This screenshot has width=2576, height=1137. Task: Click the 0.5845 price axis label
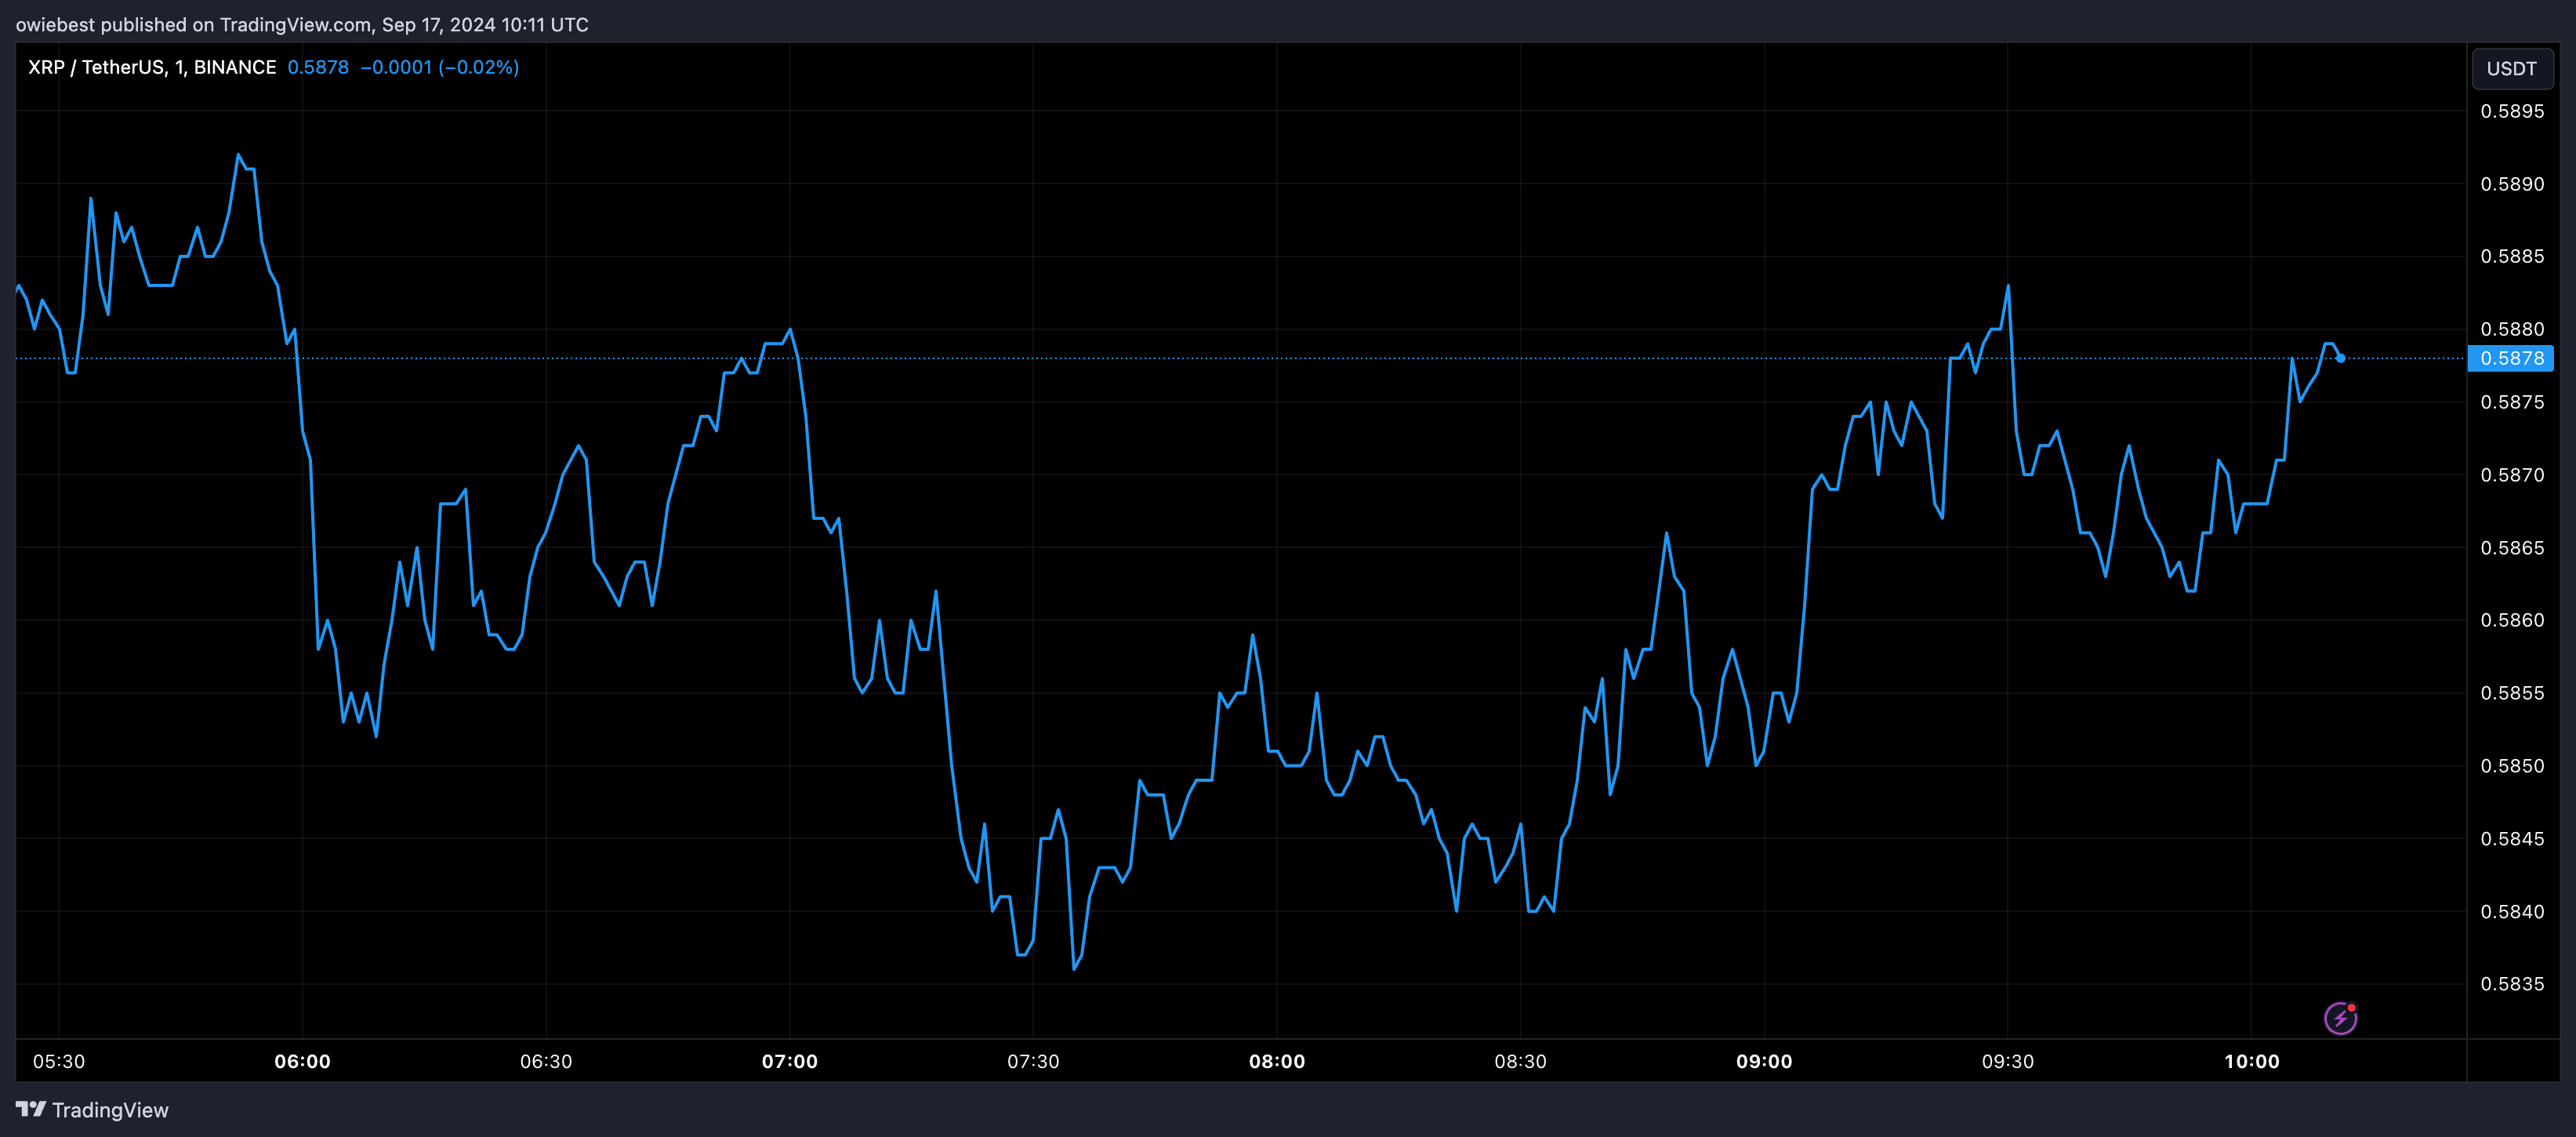point(2512,839)
